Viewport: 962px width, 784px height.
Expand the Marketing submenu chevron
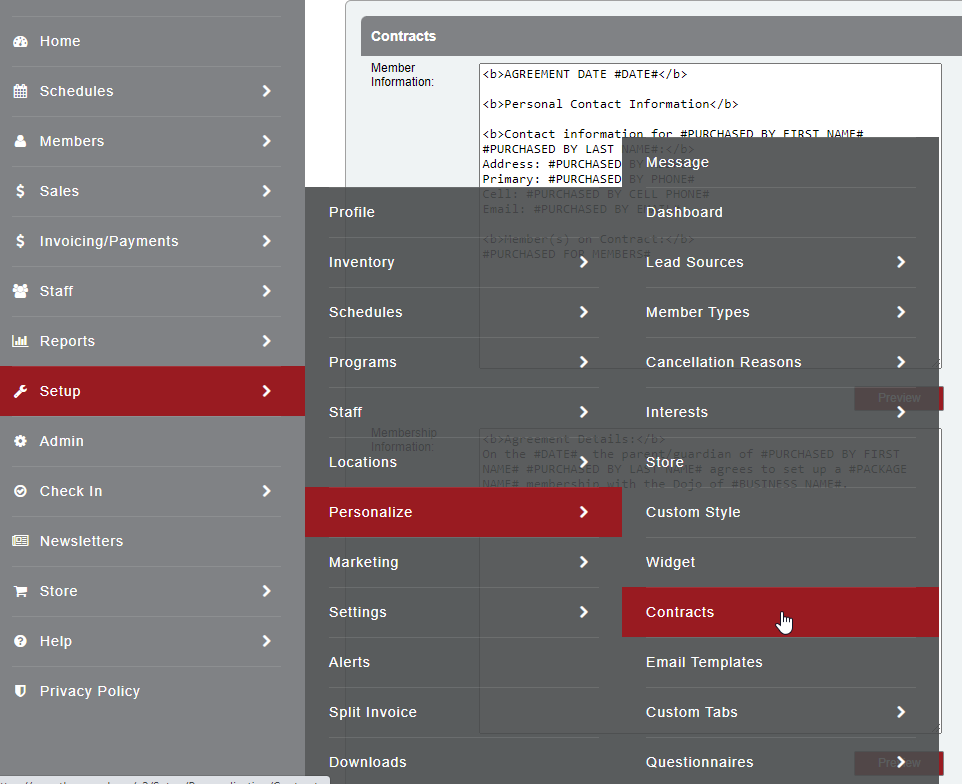coord(583,562)
